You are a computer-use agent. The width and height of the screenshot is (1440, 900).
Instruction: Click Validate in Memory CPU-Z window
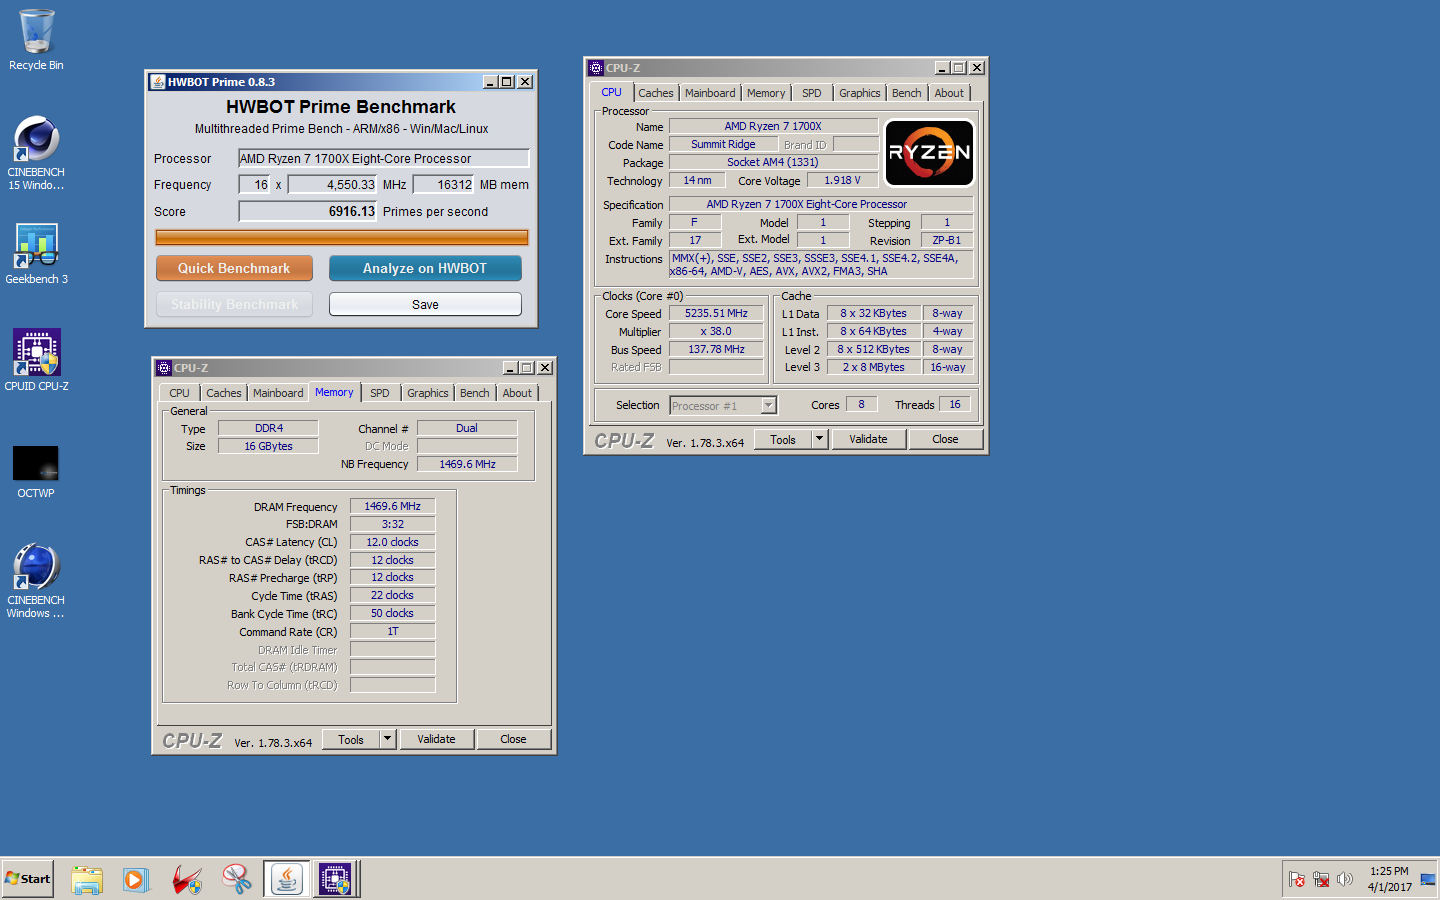[436, 739]
